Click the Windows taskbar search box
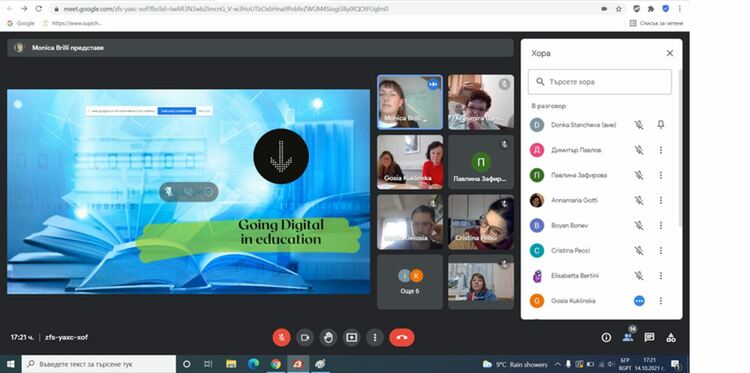 tap(99, 364)
